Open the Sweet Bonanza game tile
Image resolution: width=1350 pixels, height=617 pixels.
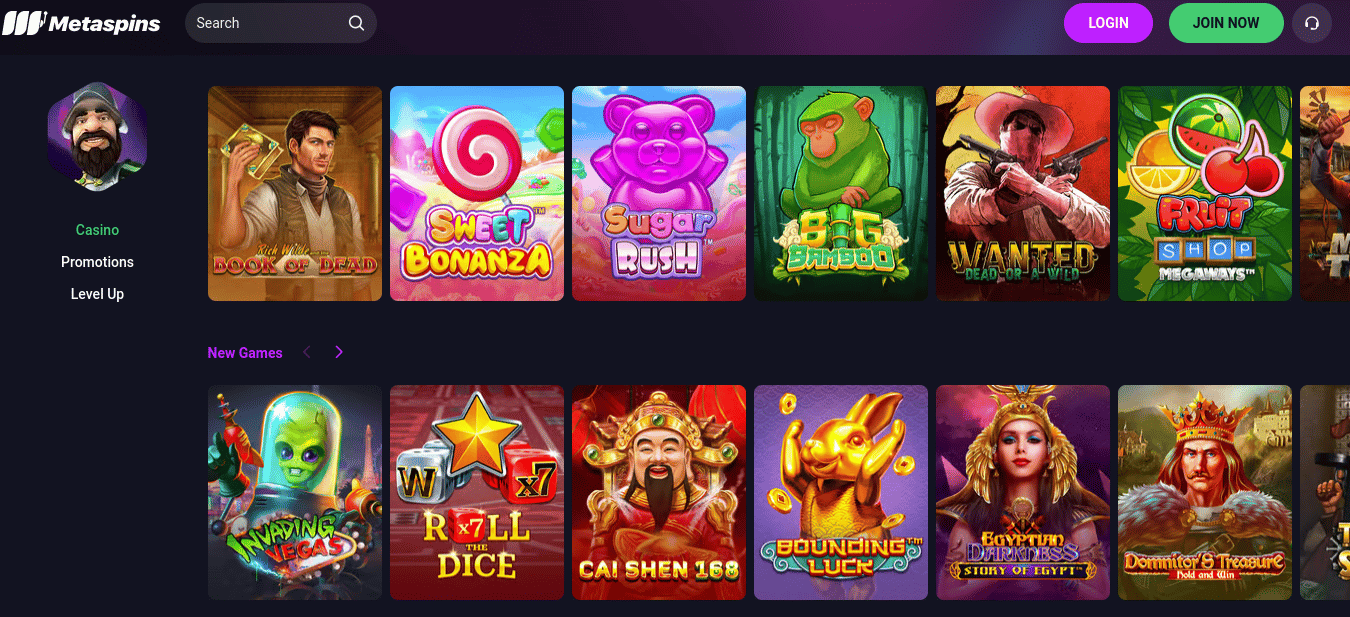pyautogui.click(x=477, y=193)
